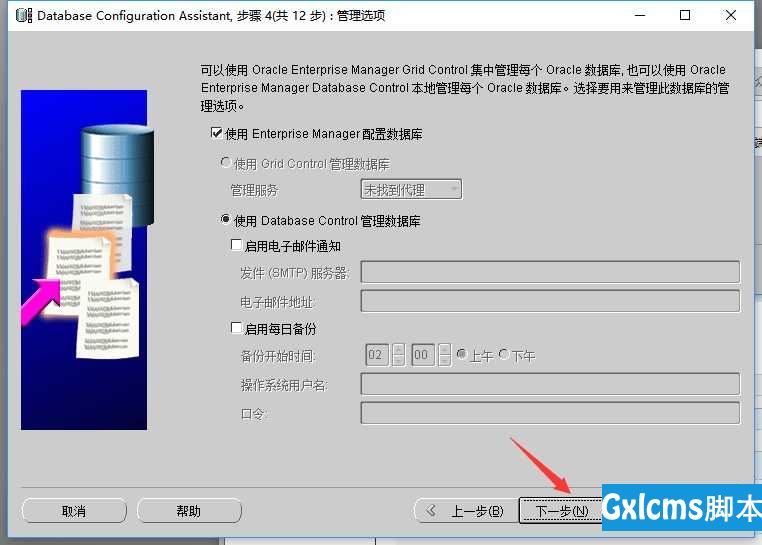Select the 上午 radio button
This screenshot has width=762, height=545.
[x=462, y=354]
